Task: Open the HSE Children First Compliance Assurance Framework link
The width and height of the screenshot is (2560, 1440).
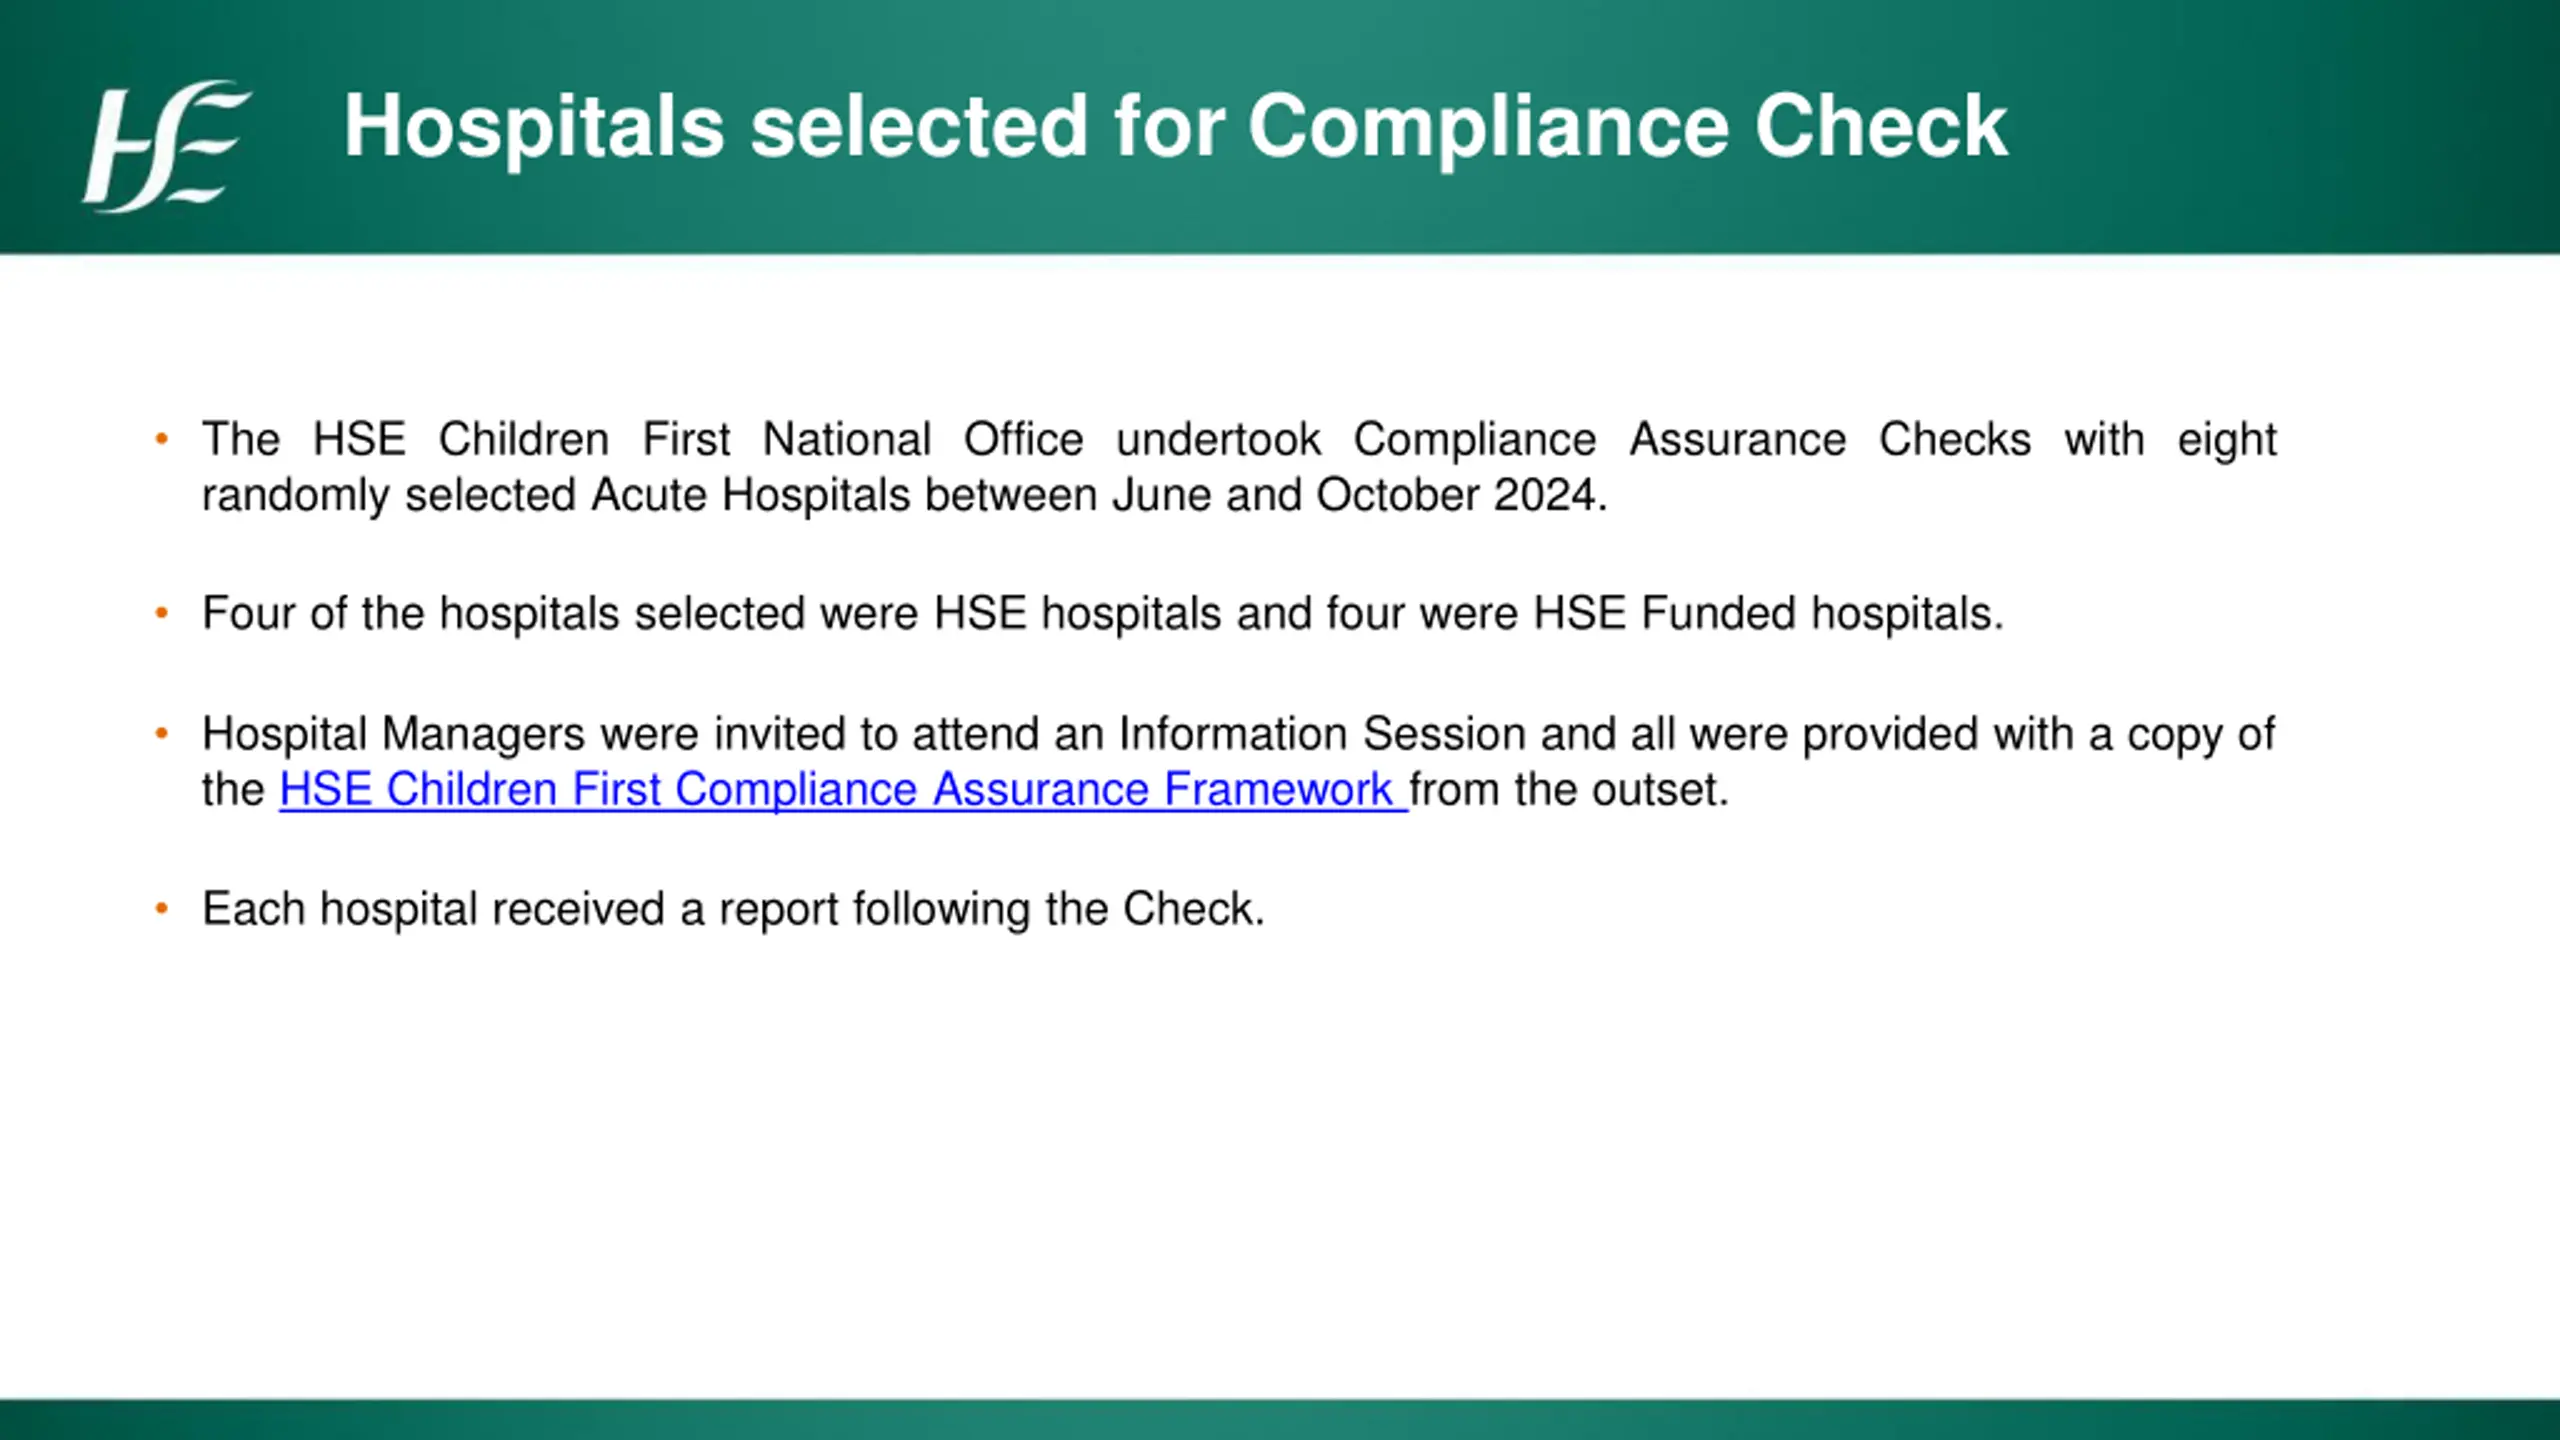Action: pyautogui.click(x=843, y=790)
